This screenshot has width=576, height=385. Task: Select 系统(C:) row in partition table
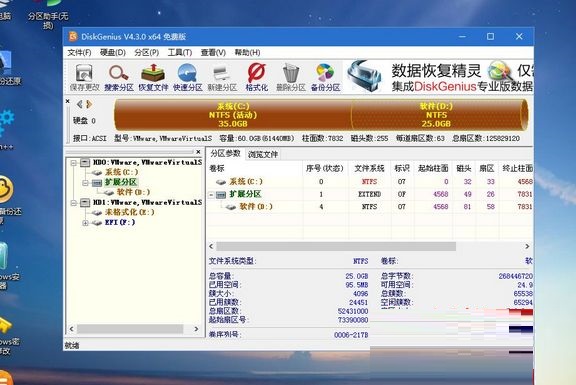point(370,181)
